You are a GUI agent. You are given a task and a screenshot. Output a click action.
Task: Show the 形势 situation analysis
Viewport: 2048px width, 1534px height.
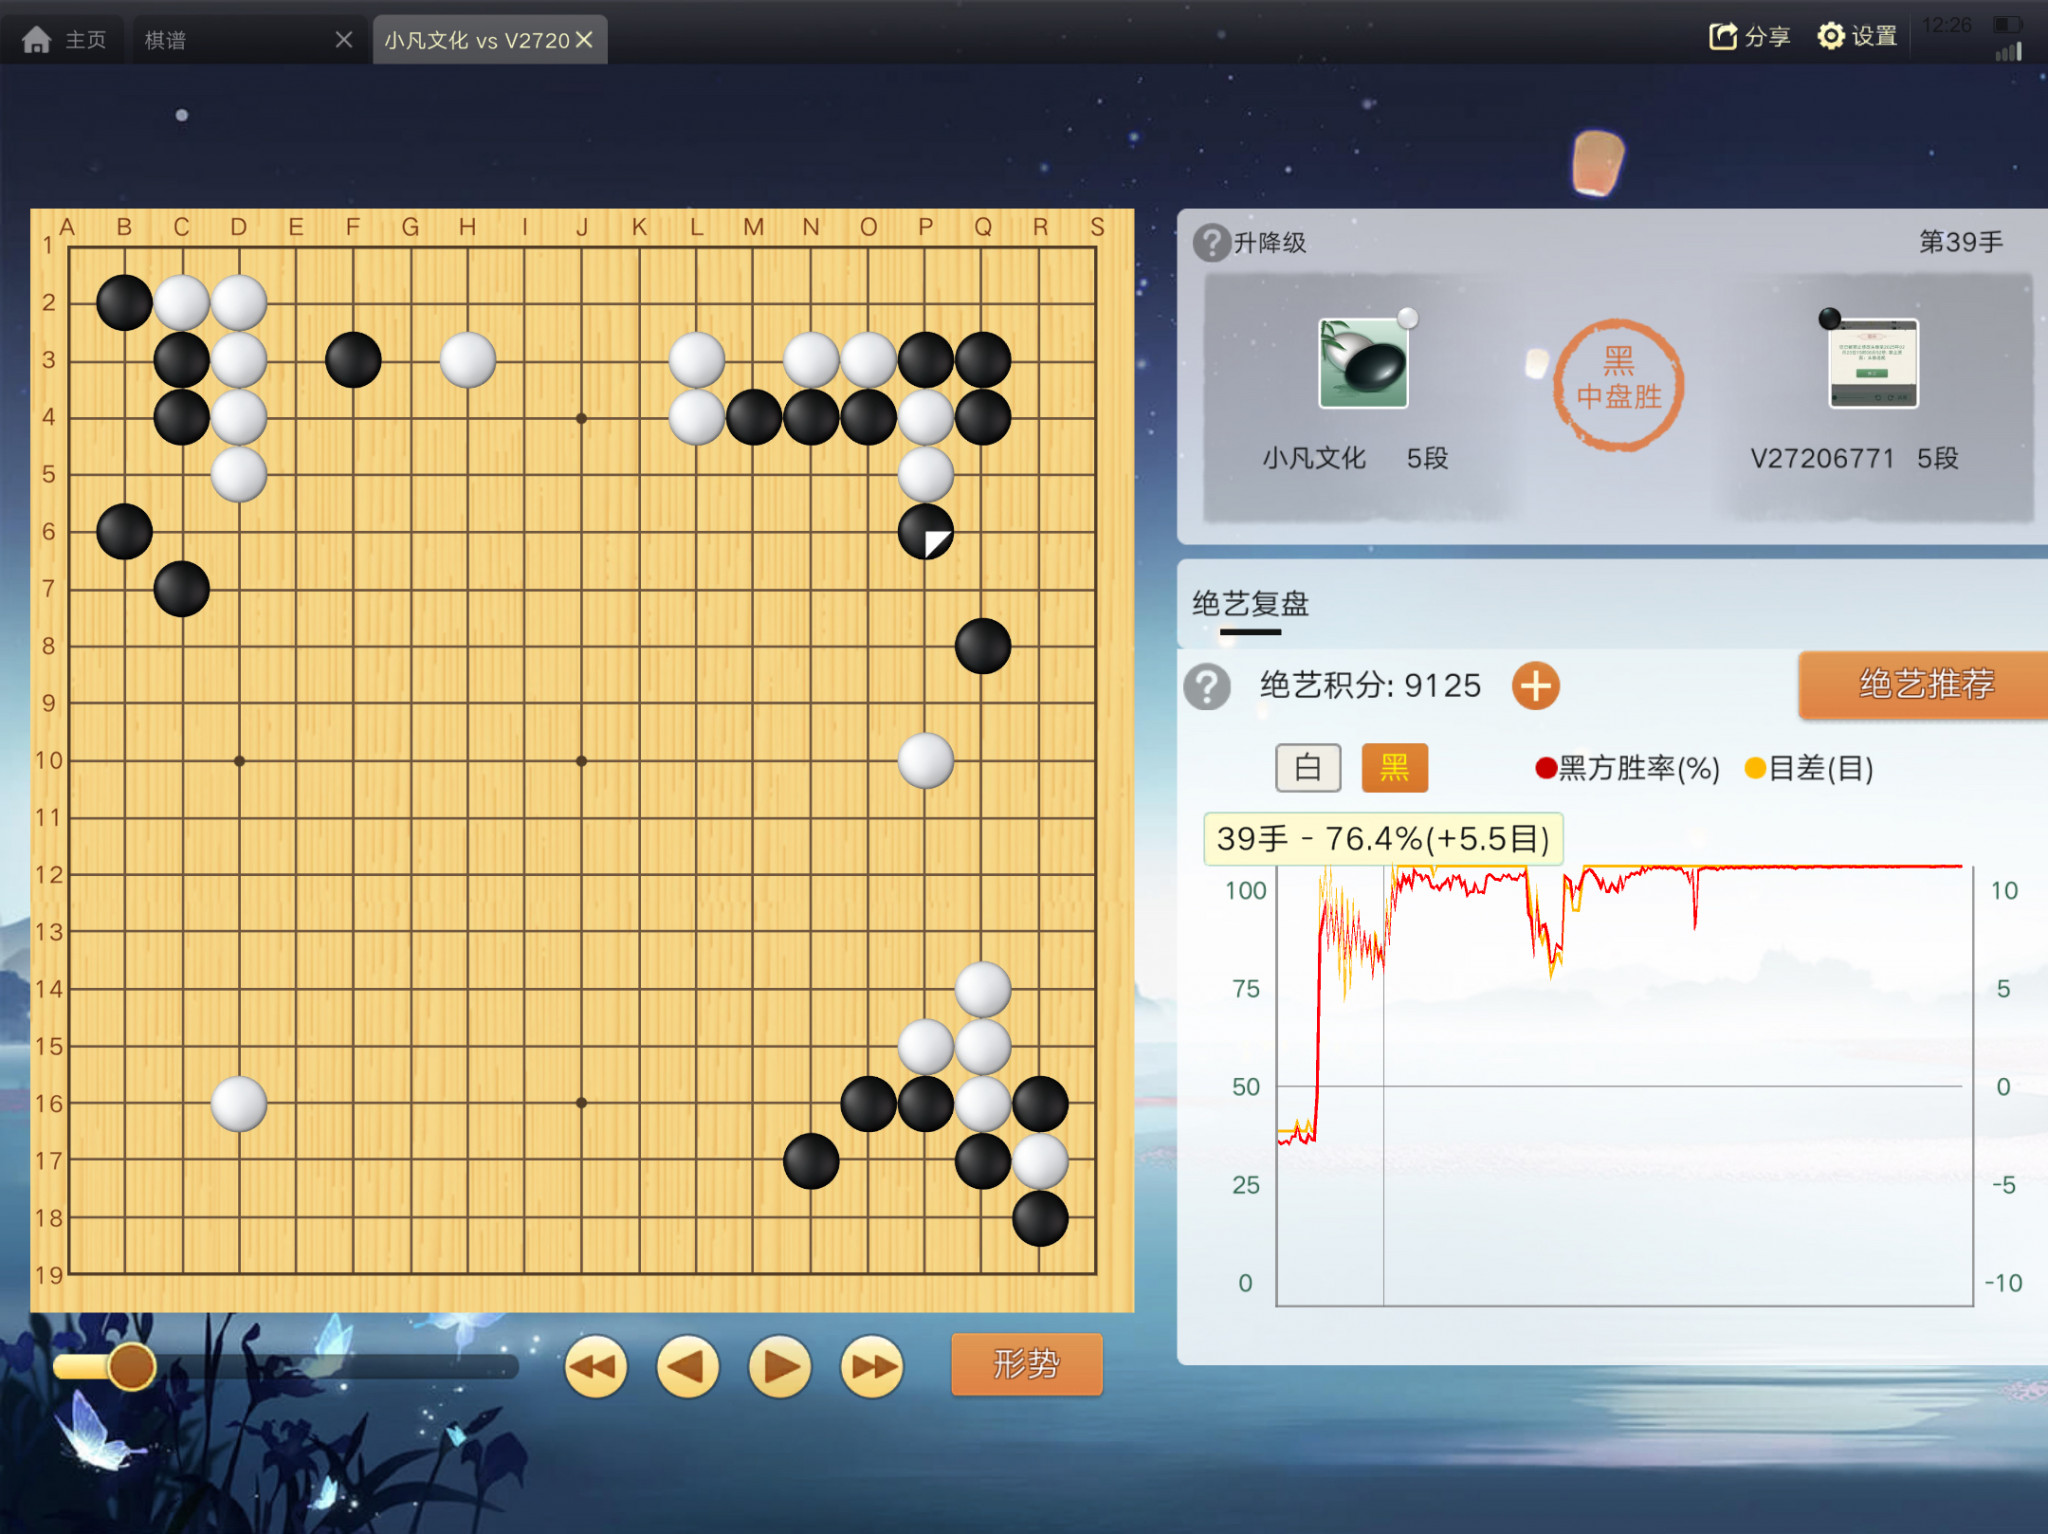click(1026, 1364)
